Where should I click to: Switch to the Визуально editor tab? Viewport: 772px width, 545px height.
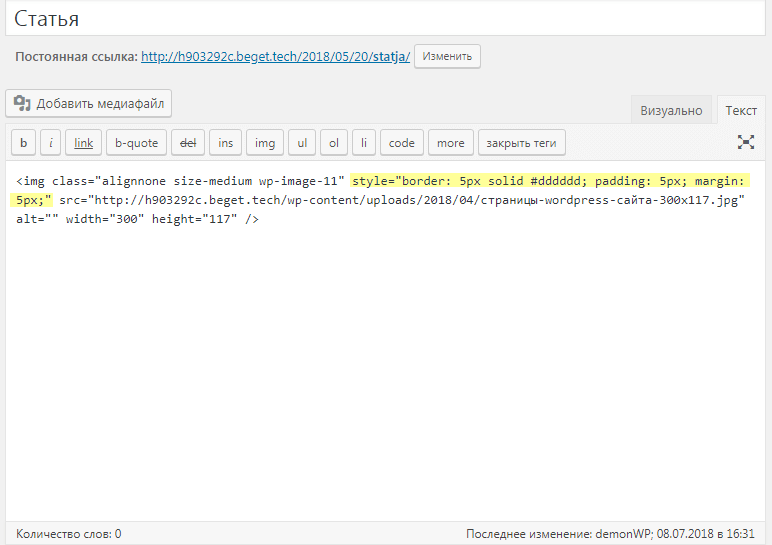pos(671,110)
